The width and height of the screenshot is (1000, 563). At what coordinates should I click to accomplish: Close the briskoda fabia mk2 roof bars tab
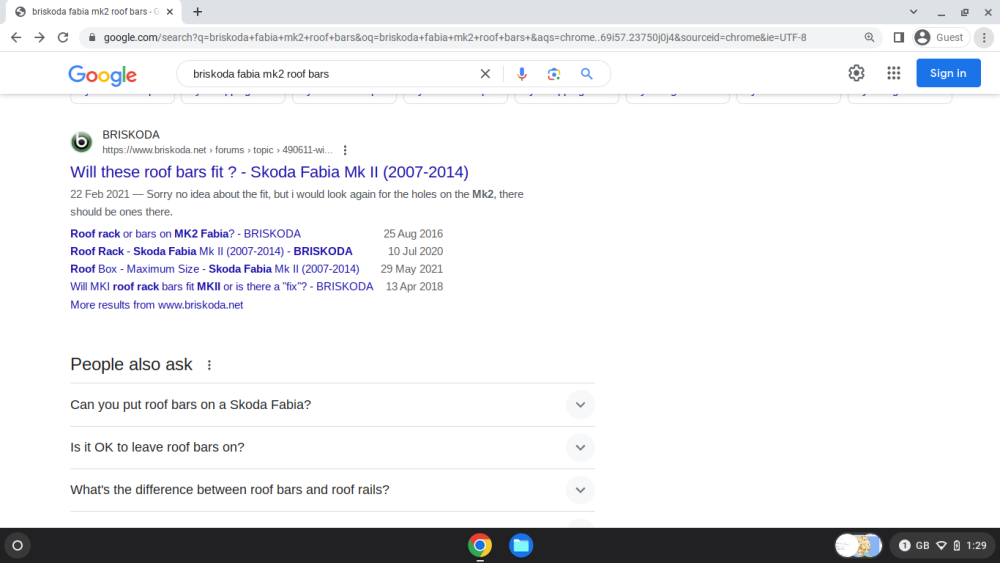pos(170,11)
